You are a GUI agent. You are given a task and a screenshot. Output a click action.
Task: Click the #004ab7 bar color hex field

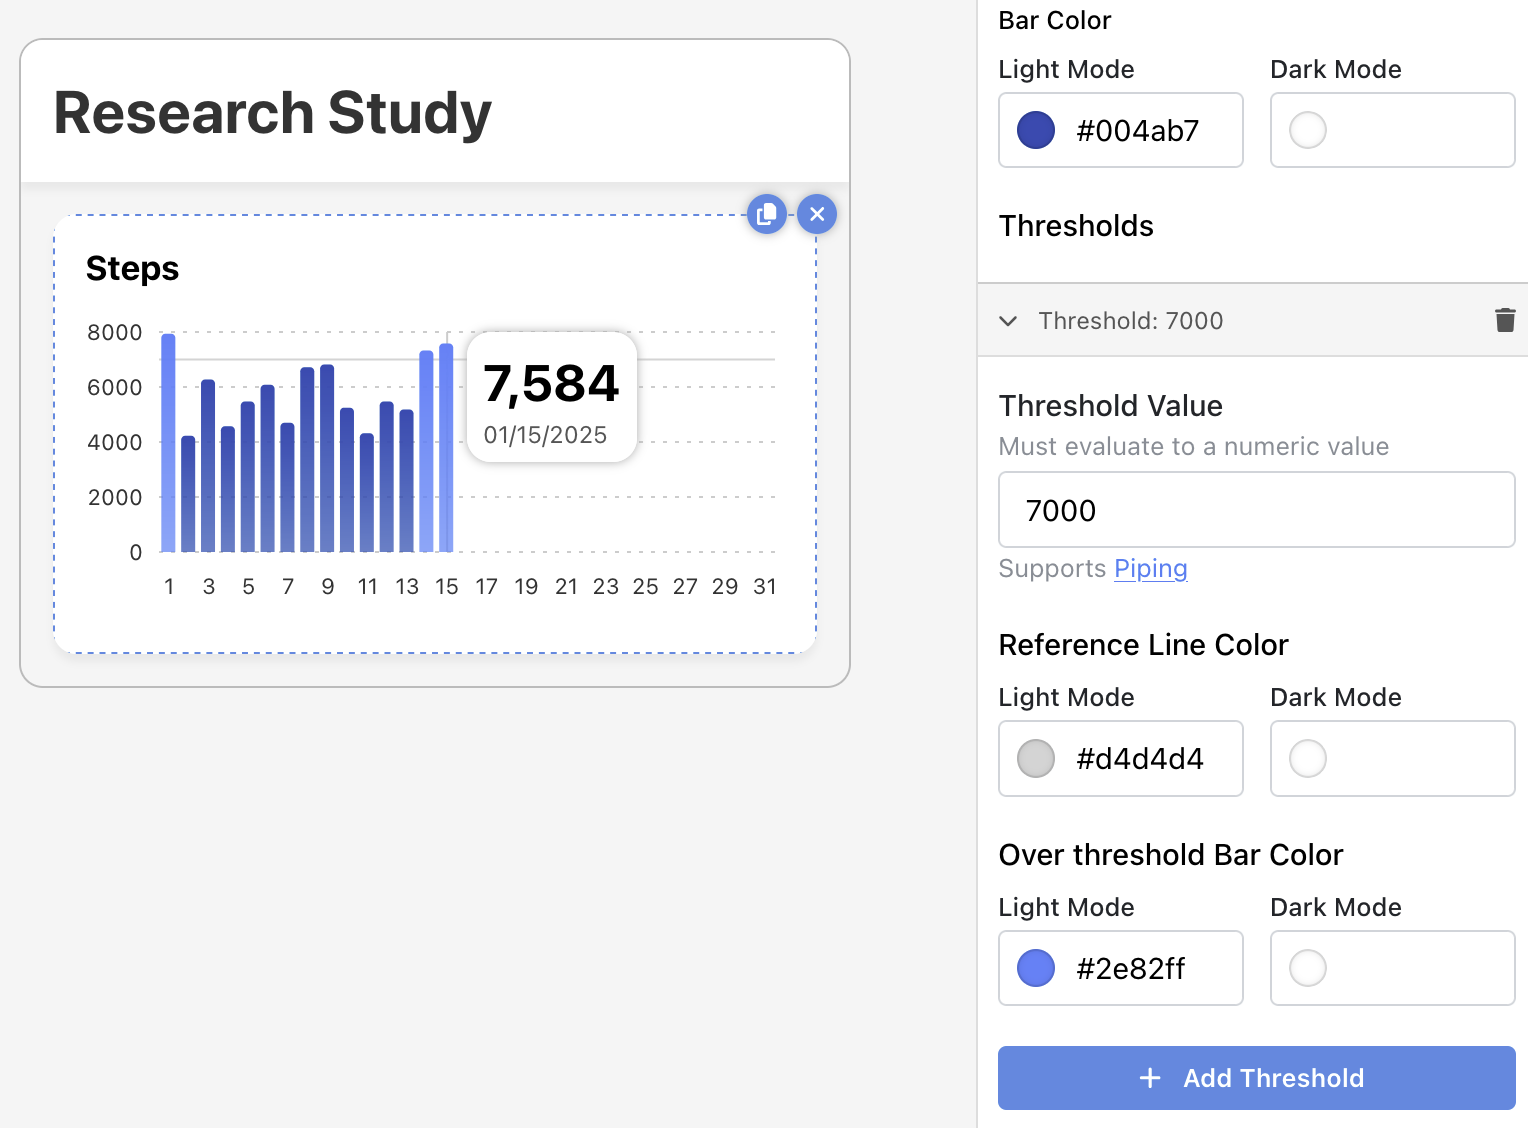1138,130
